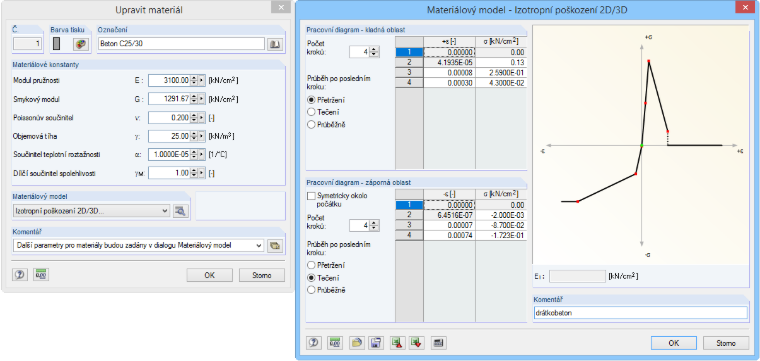Click cell 4.3000E-02 in positive stress column
Image resolution: width=760 pixels, height=361 pixels.
501,83
